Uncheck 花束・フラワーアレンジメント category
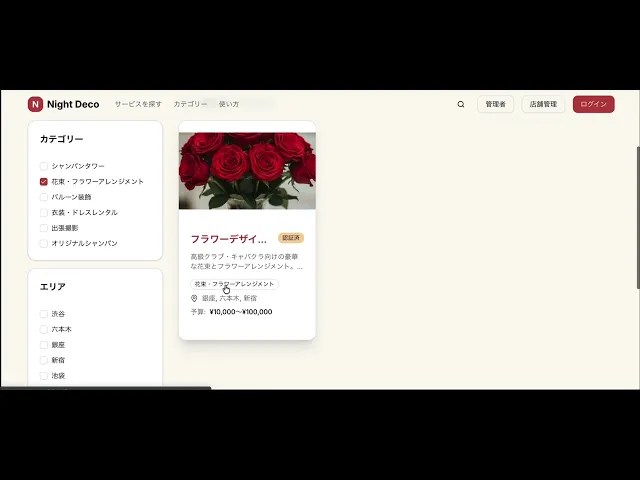The image size is (640, 480). (x=44, y=182)
